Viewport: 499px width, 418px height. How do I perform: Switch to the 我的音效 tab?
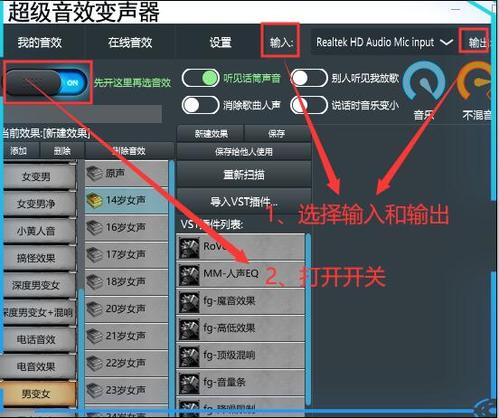(x=40, y=42)
